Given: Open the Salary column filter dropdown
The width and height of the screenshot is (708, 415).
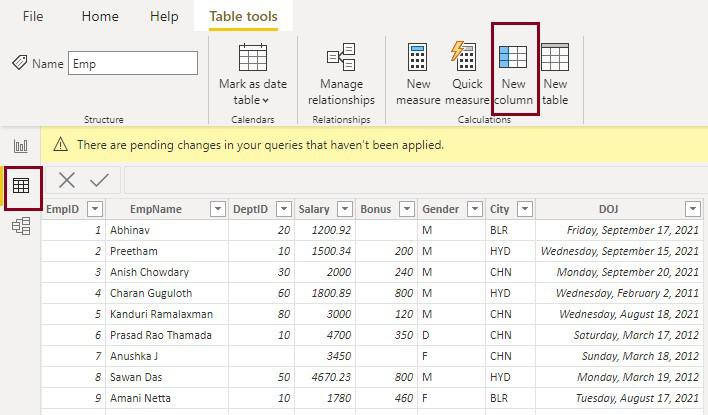Looking at the screenshot, I should [x=345, y=209].
